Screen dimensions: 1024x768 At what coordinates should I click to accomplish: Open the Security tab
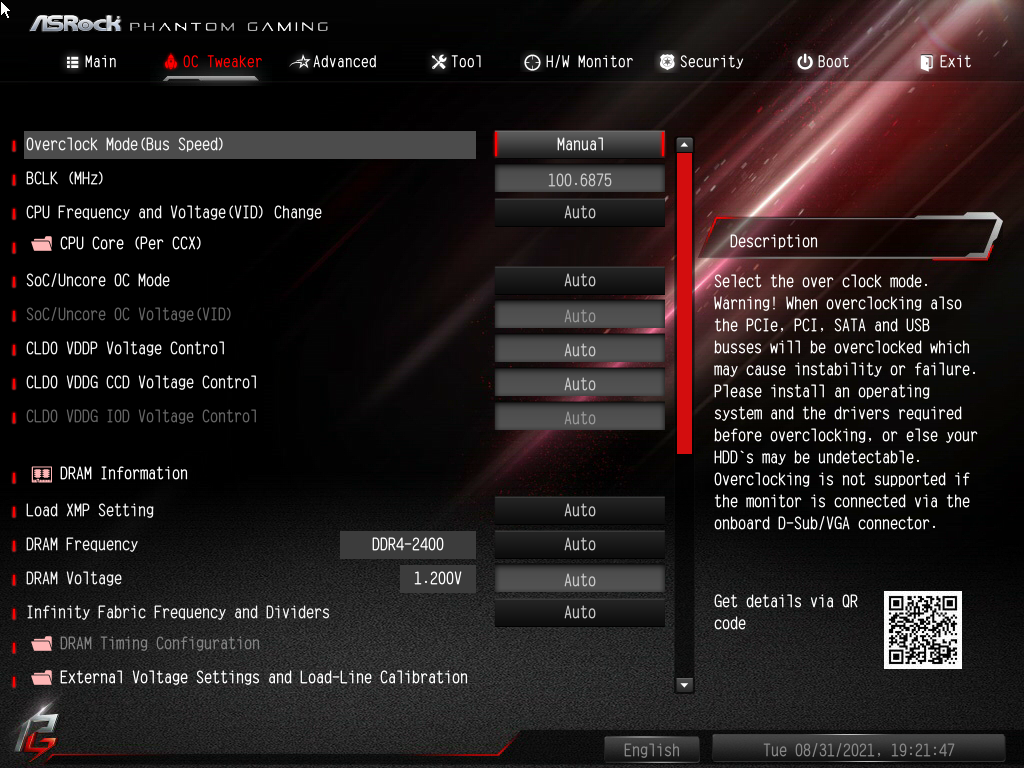click(701, 62)
